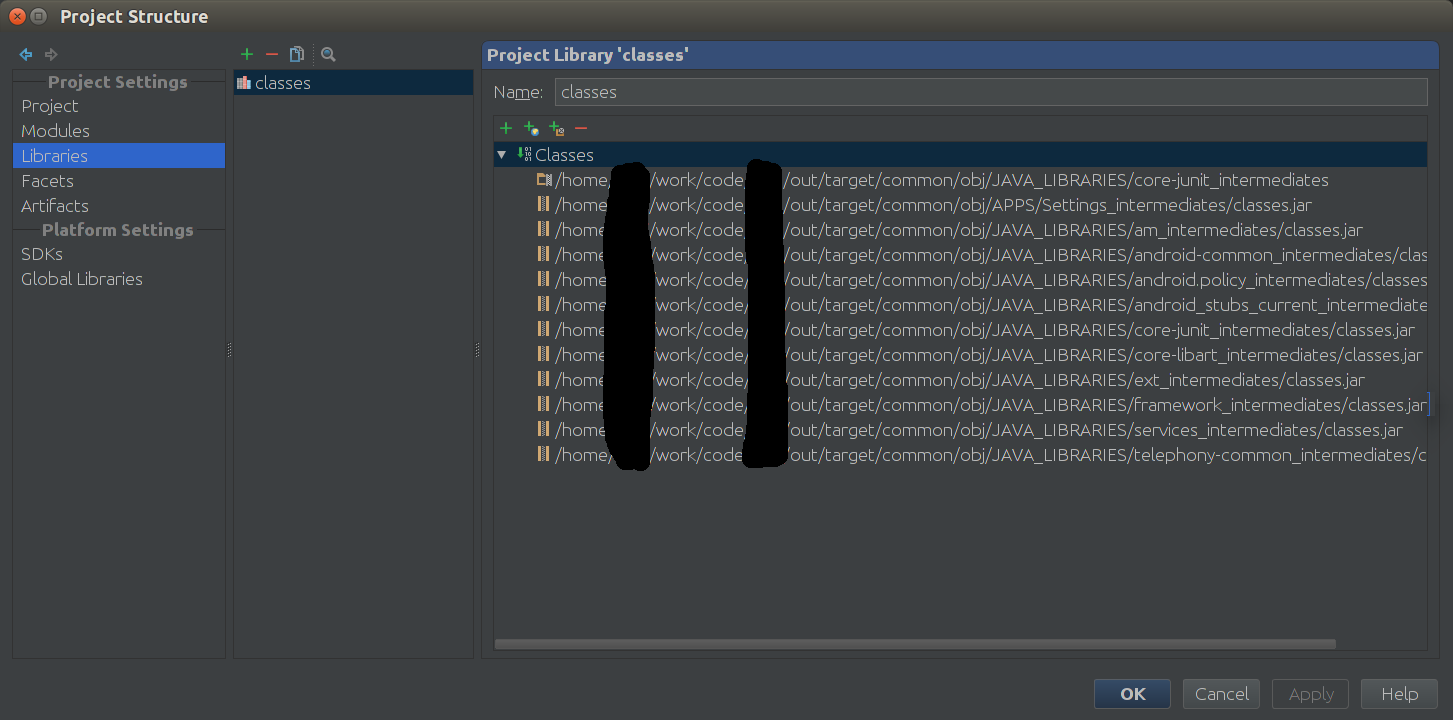Create a new library with the green plus
Image resolution: width=1453 pixels, height=720 pixels.
(247, 54)
